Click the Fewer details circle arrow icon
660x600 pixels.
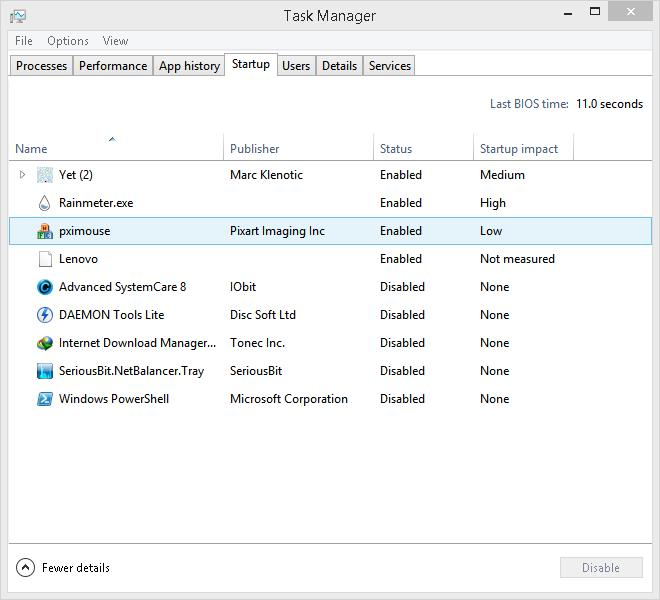coord(25,568)
